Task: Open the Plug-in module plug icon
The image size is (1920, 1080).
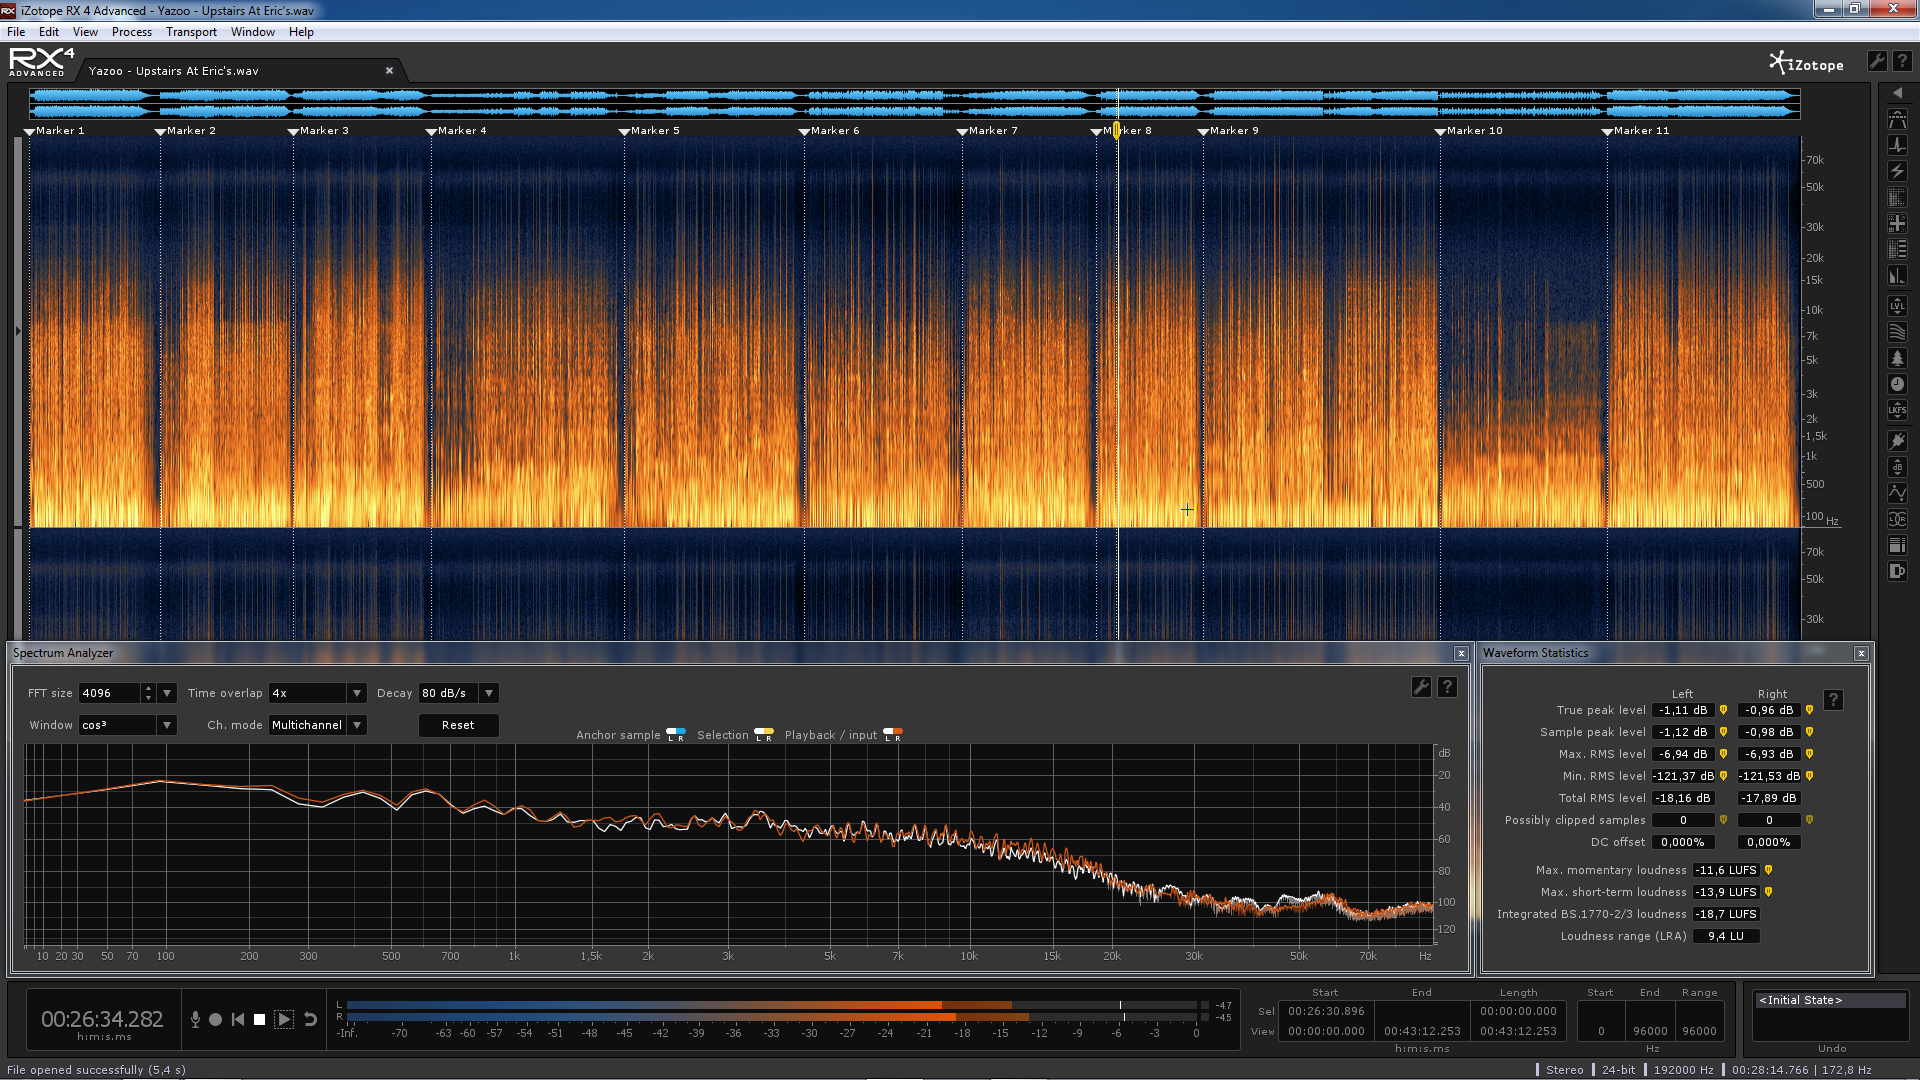Action: point(1897,440)
